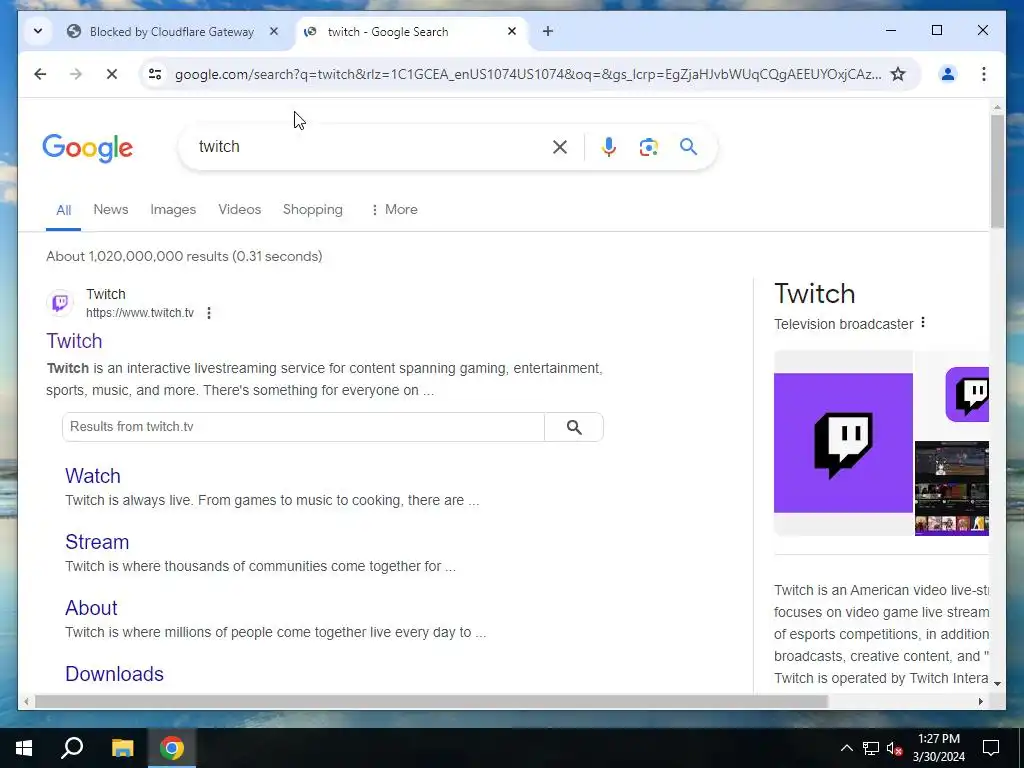Open File Explorer from the taskbar
This screenshot has height=768, width=1024.
pyautogui.click(x=122, y=748)
